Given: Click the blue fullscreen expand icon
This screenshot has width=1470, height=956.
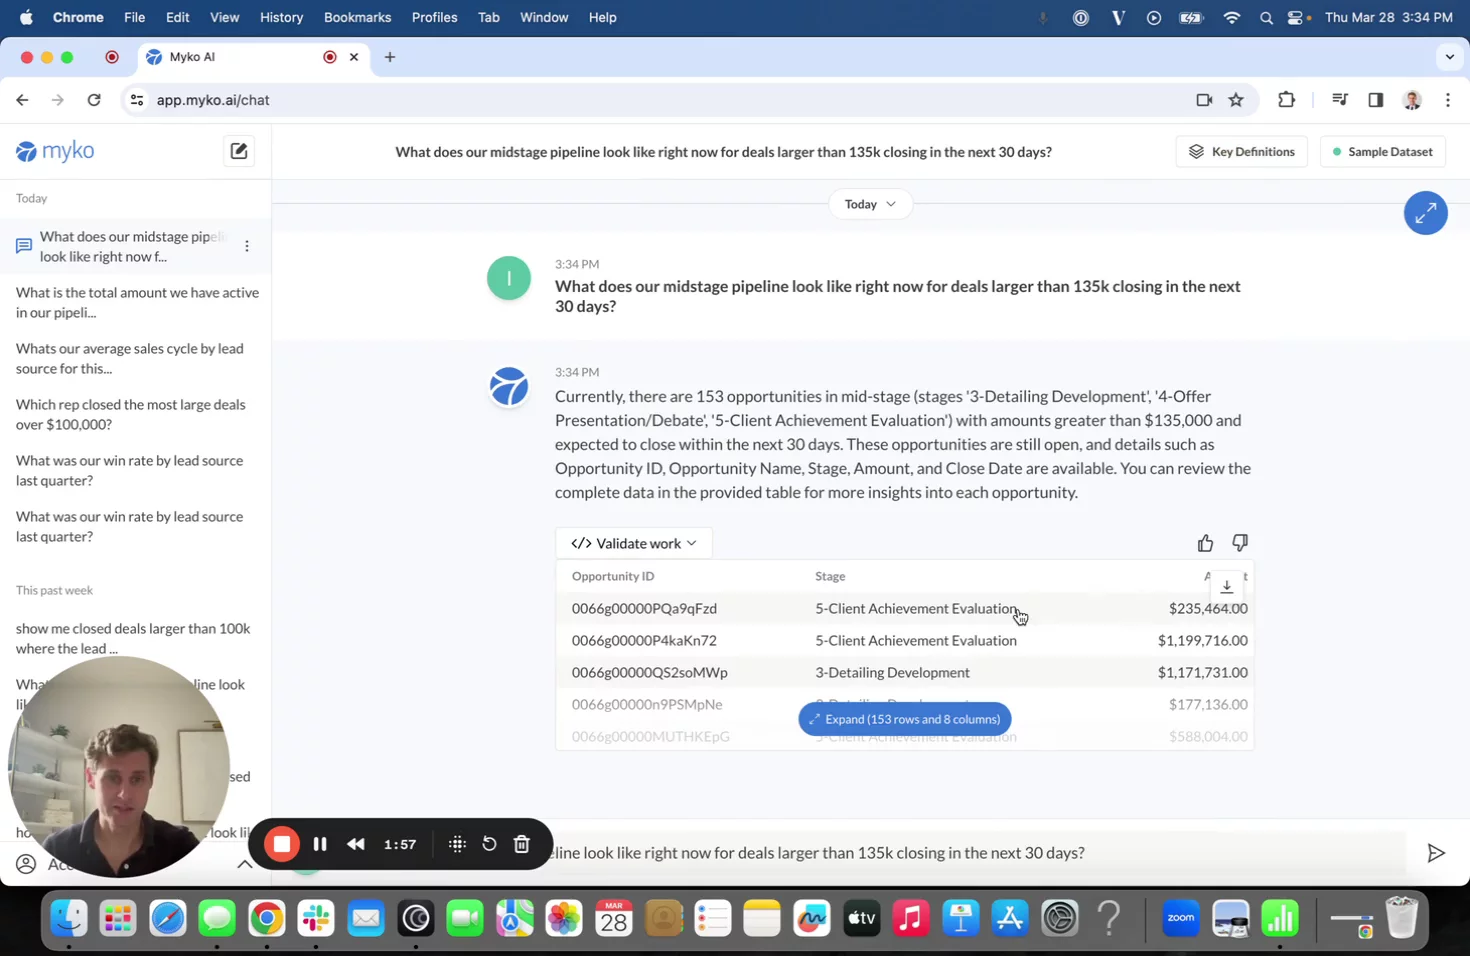Looking at the screenshot, I should [x=1425, y=213].
